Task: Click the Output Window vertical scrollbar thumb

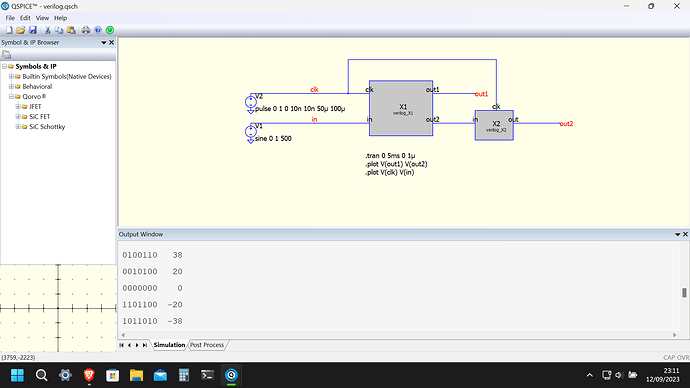Action: pyautogui.click(x=684, y=293)
